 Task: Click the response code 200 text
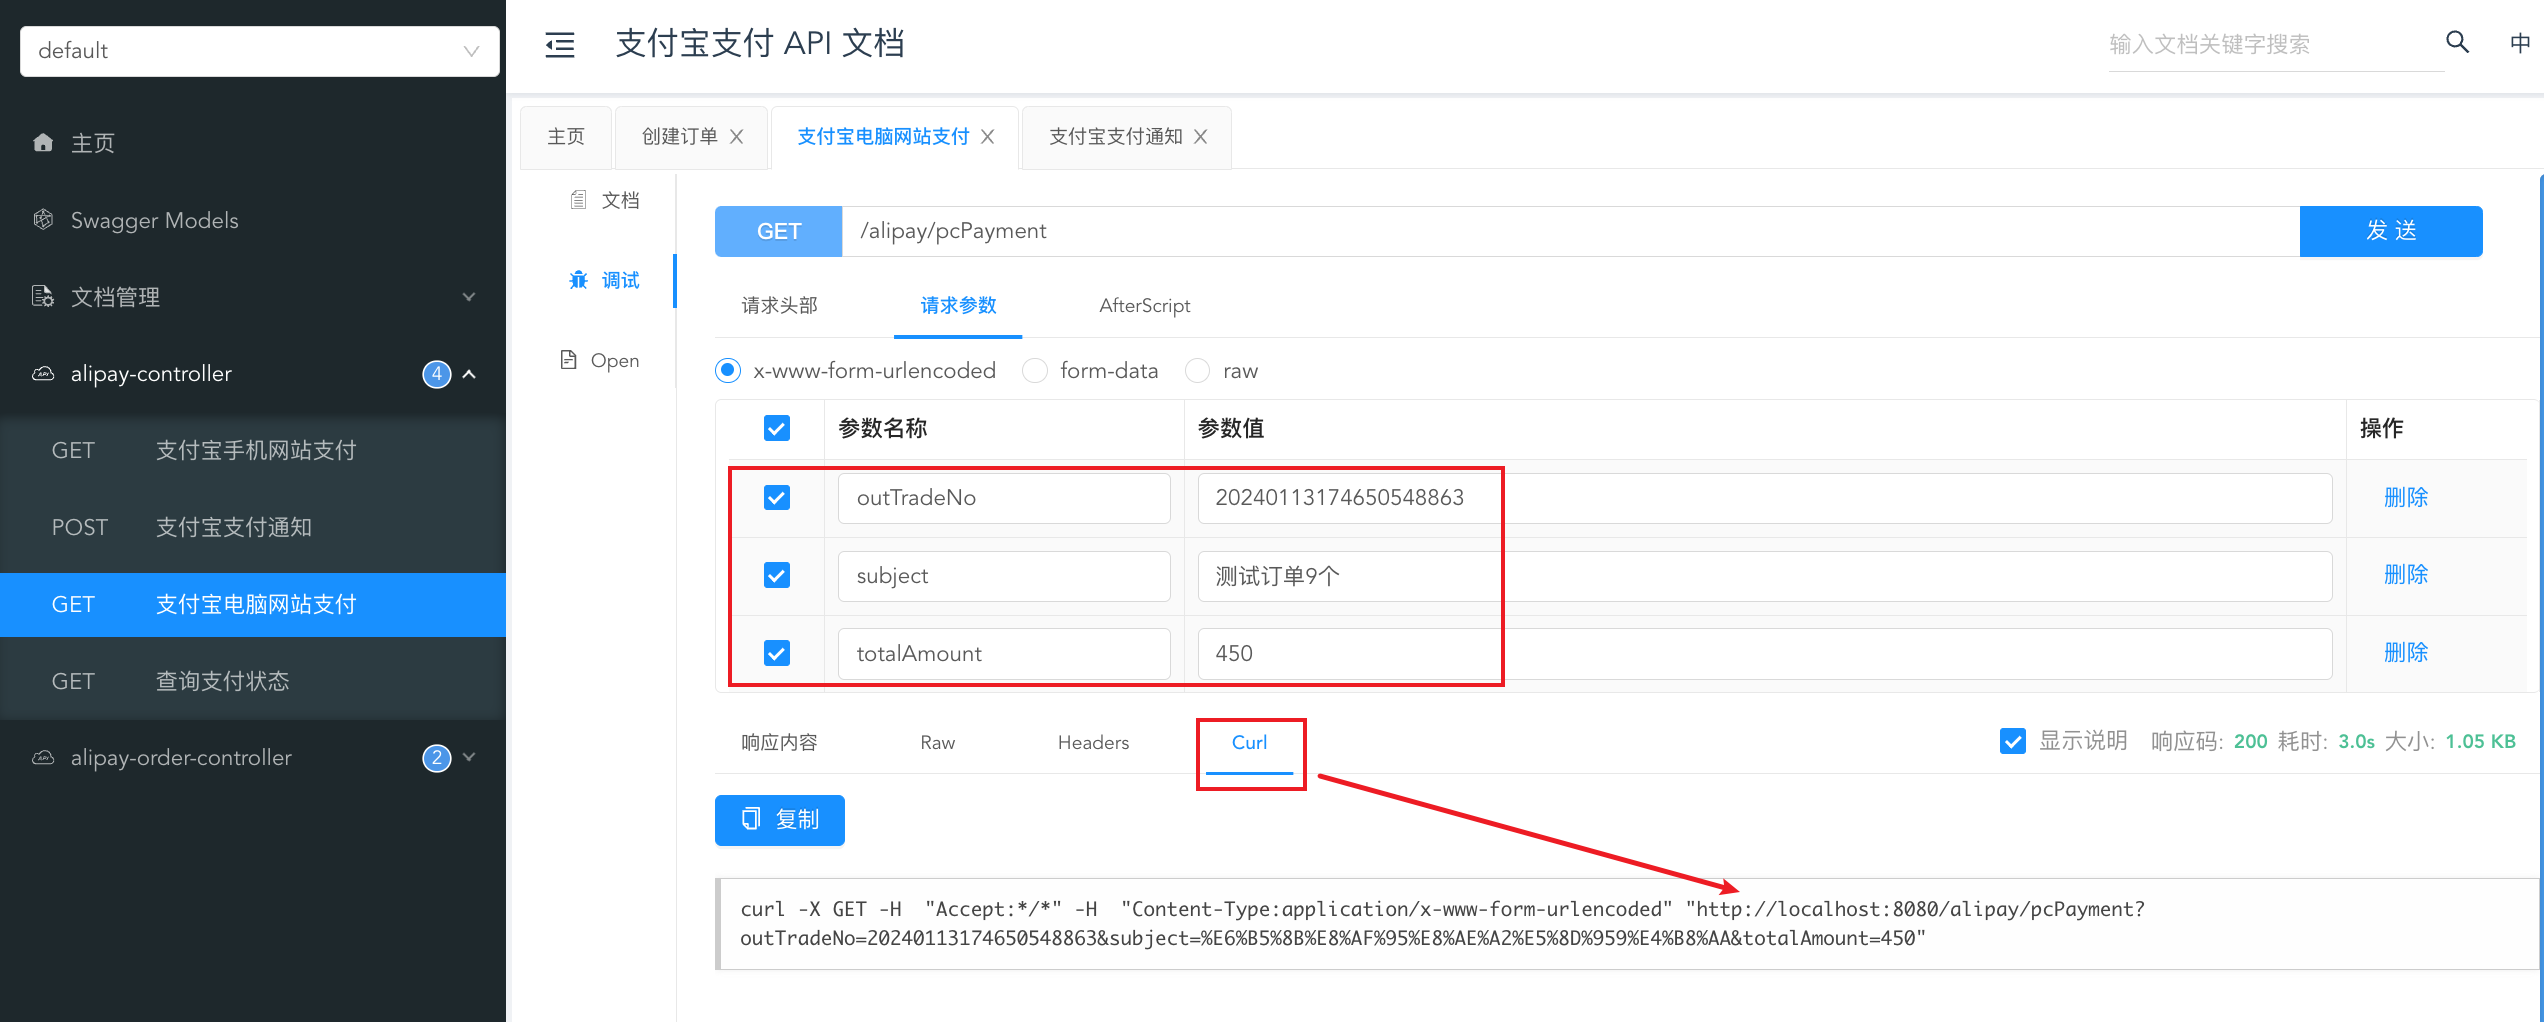tap(2250, 742)
